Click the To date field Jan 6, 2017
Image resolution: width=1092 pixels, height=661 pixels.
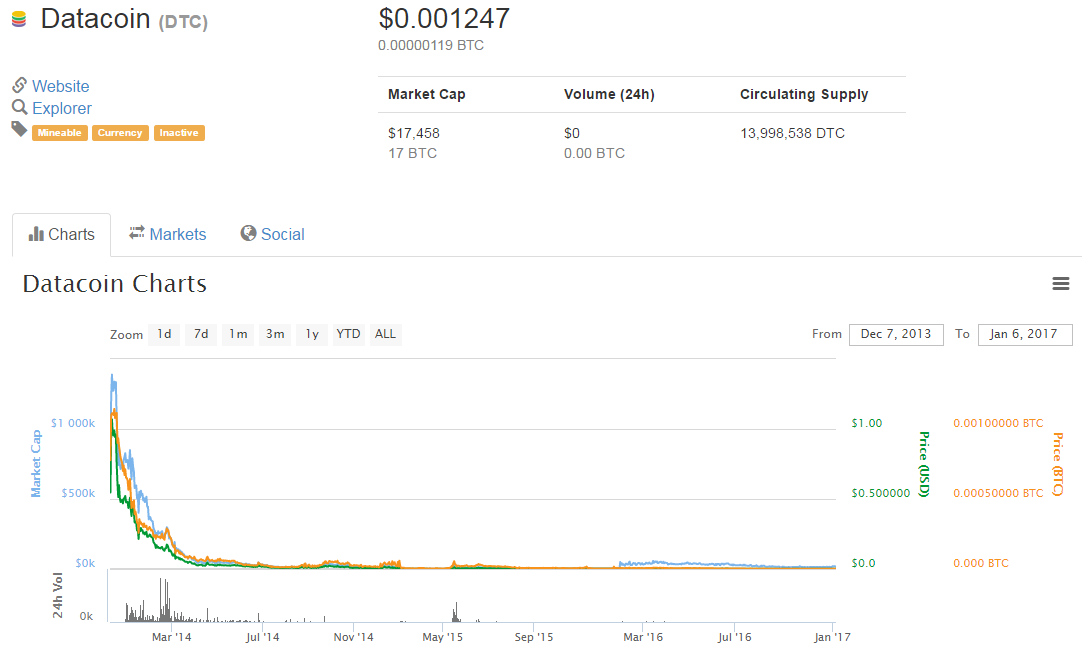pyautogui.click(x=1025, y=334)
